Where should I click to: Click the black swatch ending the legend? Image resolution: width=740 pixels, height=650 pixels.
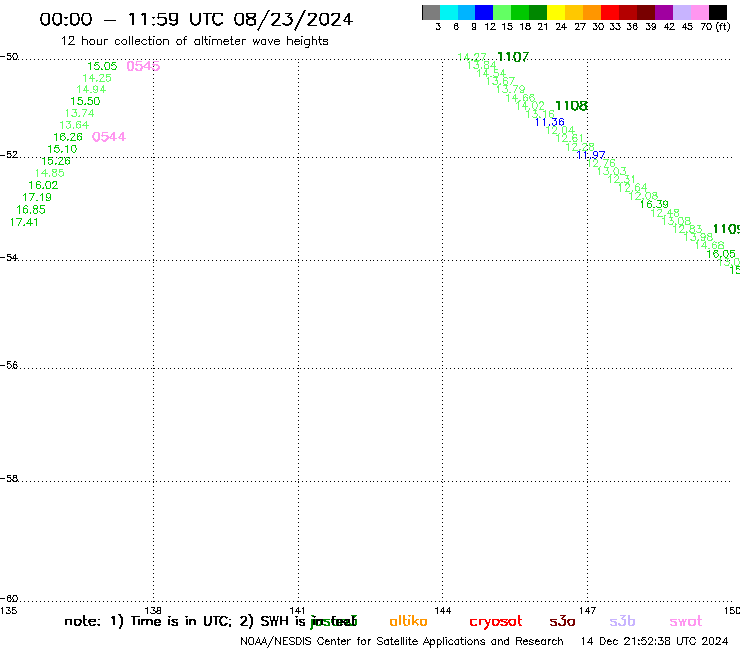717,12
